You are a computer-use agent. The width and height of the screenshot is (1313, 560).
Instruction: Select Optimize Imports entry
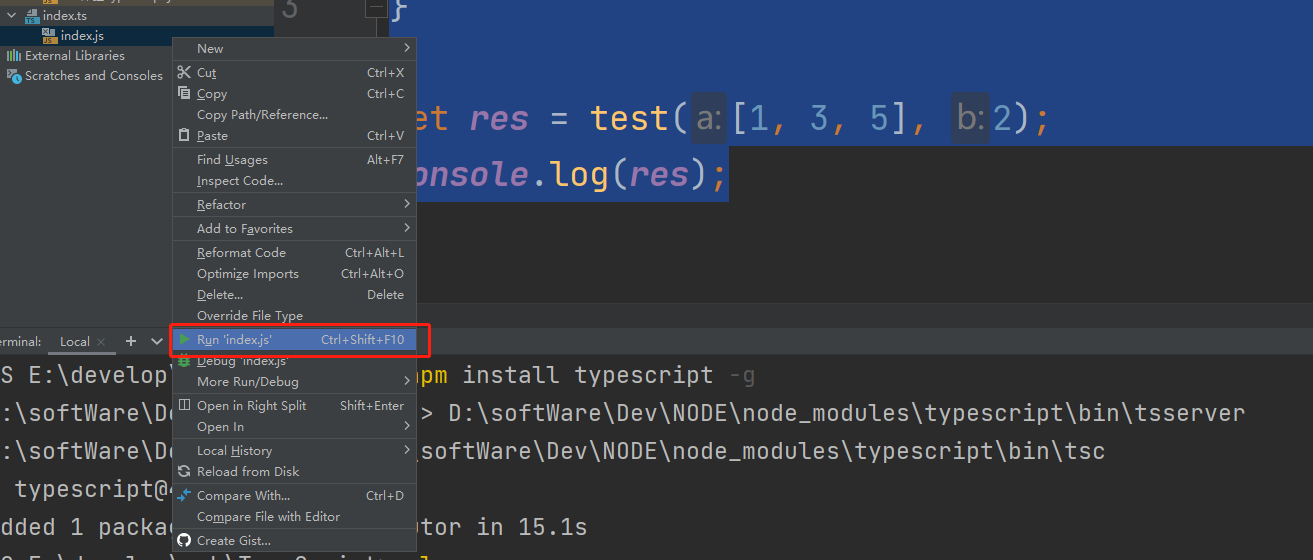(294, 273)
